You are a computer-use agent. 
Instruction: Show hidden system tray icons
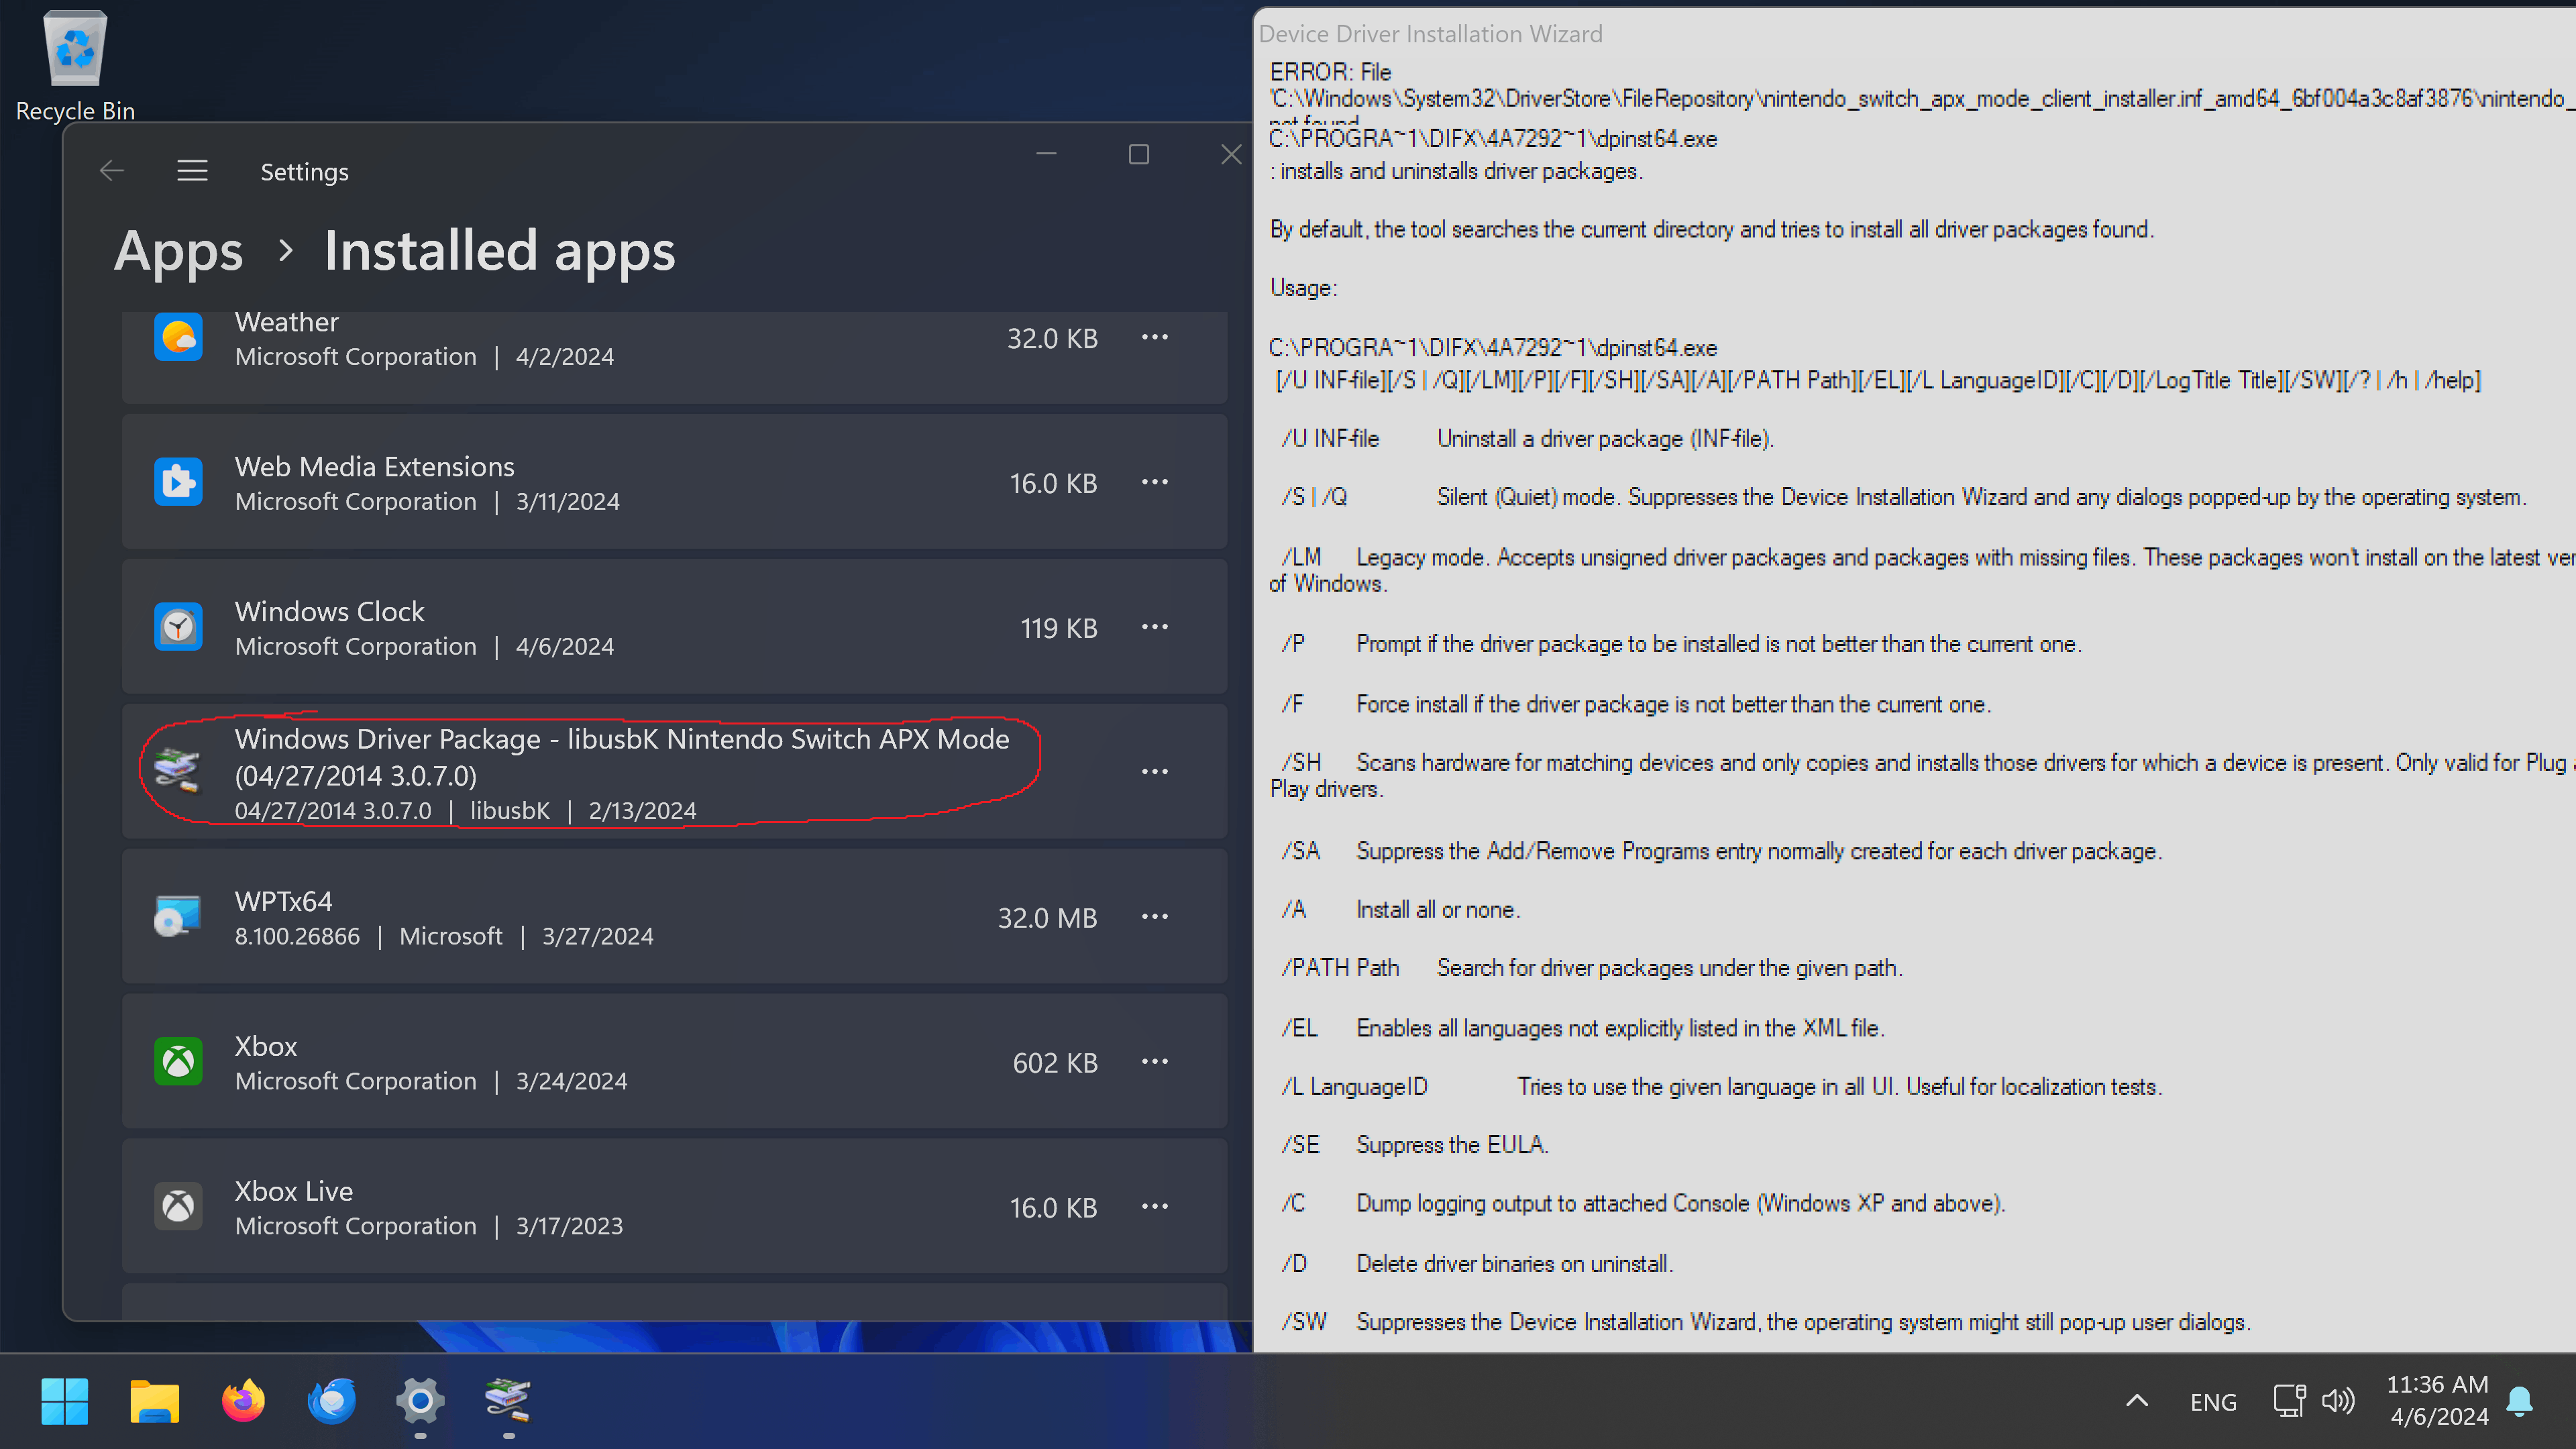pos(2136,1401)
